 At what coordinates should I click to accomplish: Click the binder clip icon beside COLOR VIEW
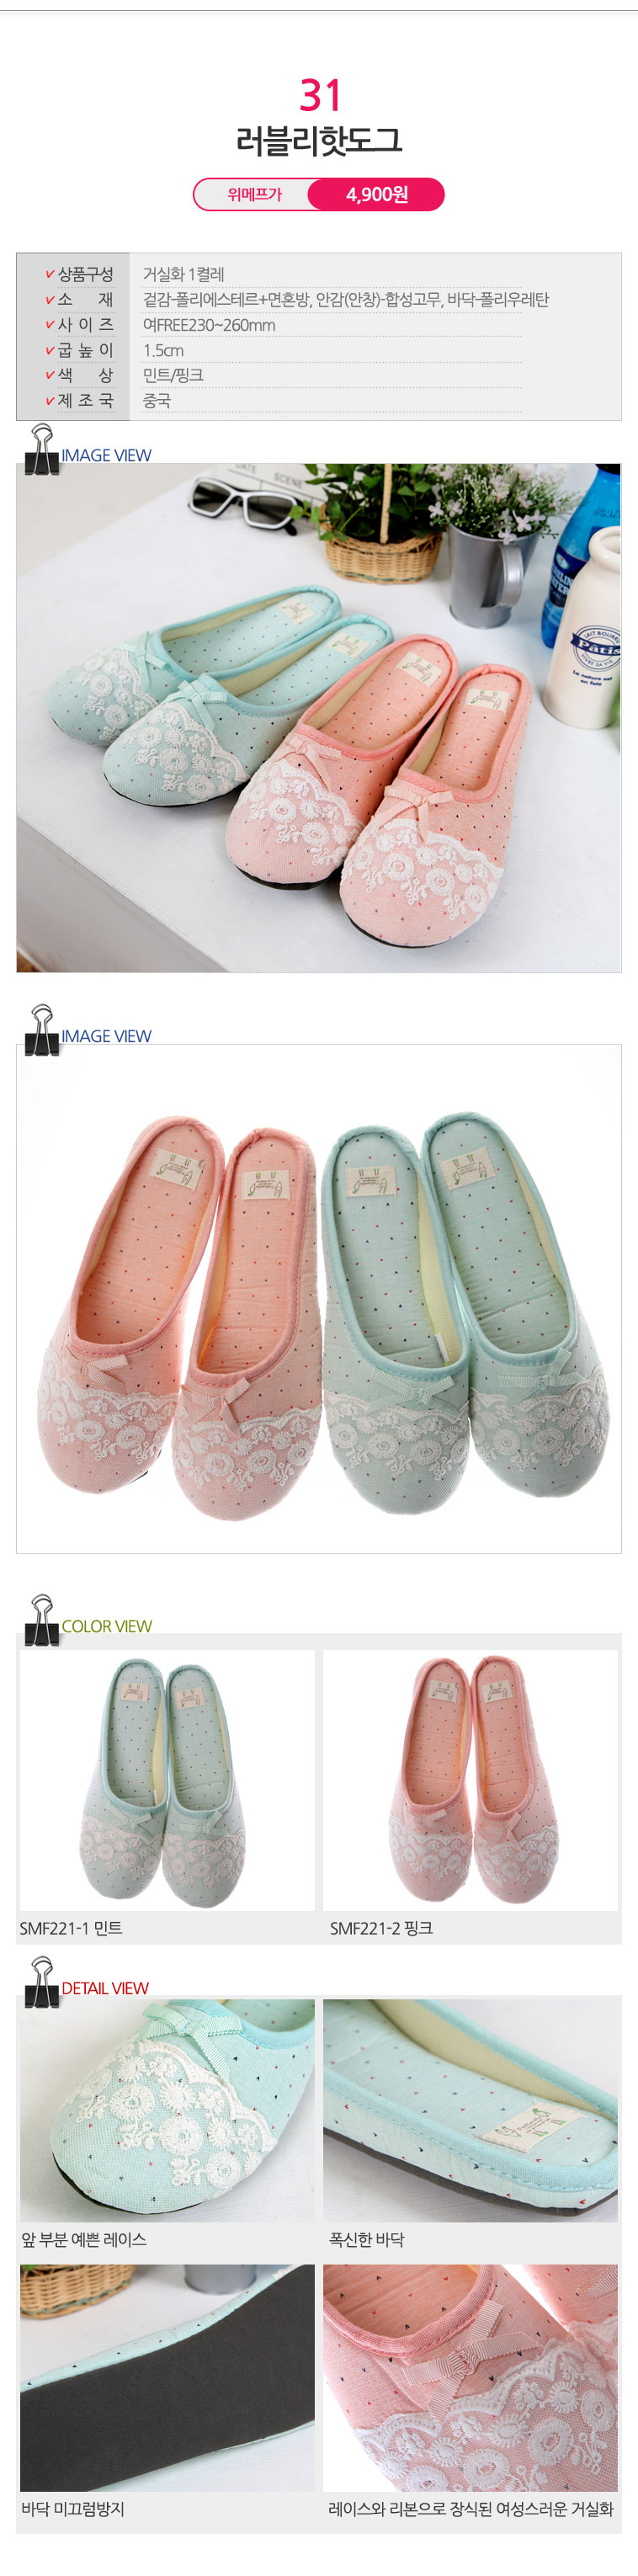tap(42, 1620)
